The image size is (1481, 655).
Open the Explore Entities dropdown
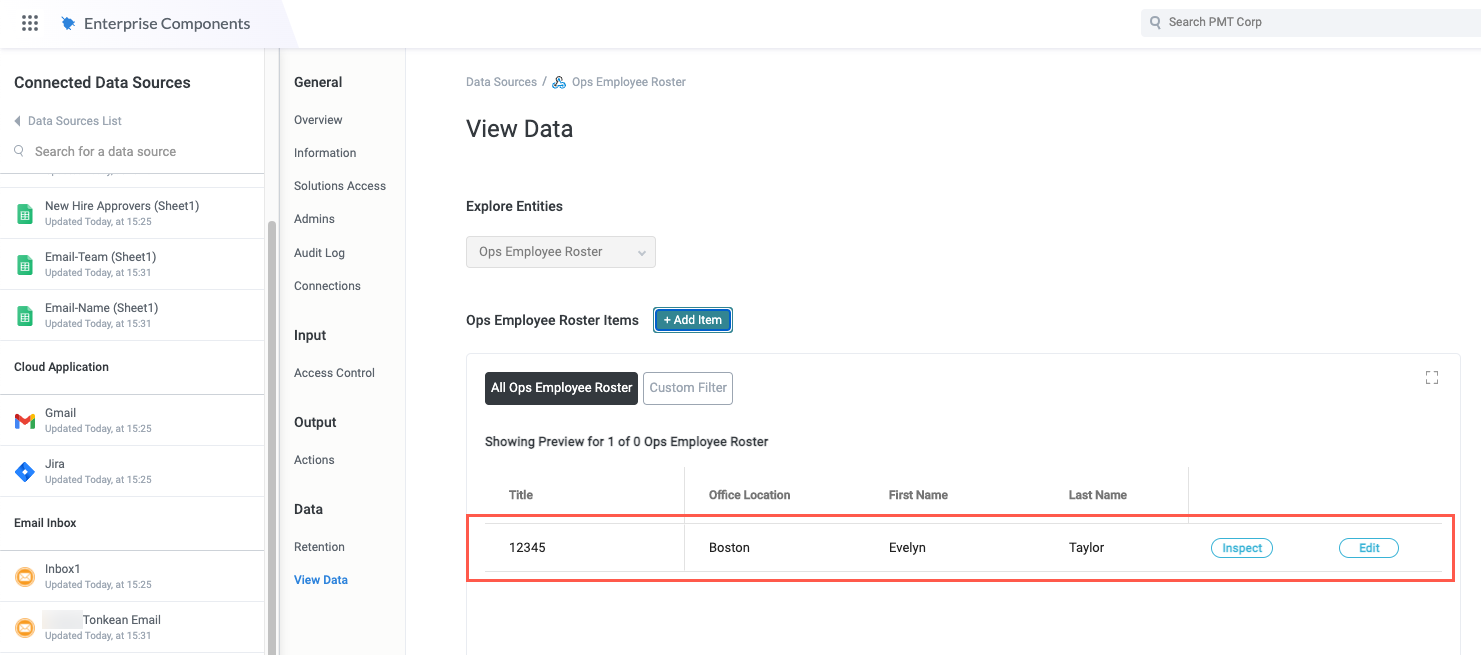click(560, 252)
